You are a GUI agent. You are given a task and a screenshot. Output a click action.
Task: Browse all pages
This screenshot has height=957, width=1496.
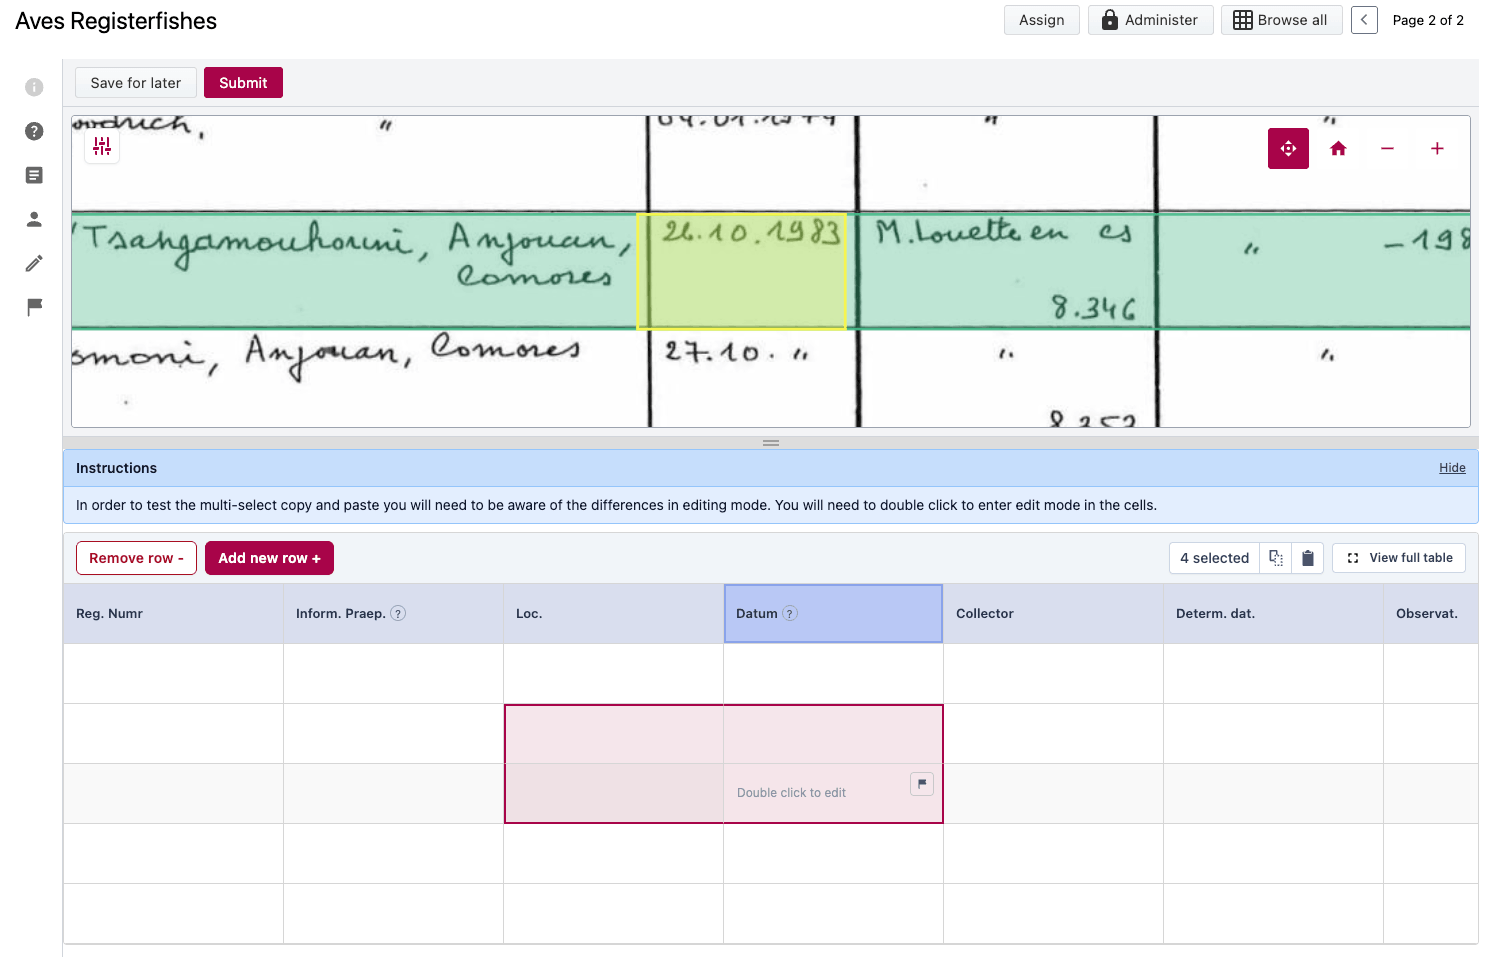(1281, 20)
